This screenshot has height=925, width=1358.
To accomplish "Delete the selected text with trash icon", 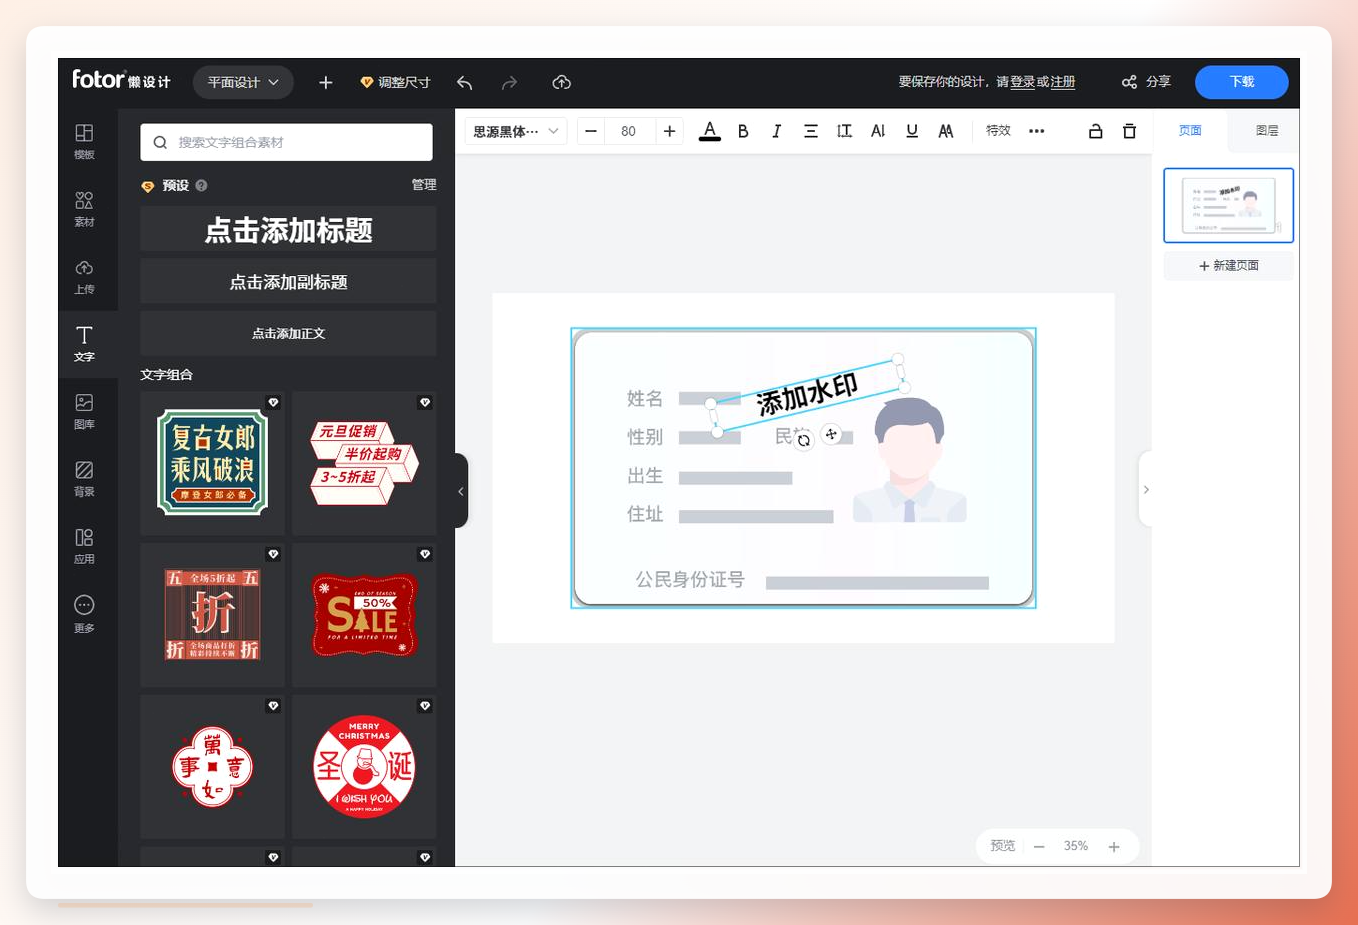I will click(1129, 131).
